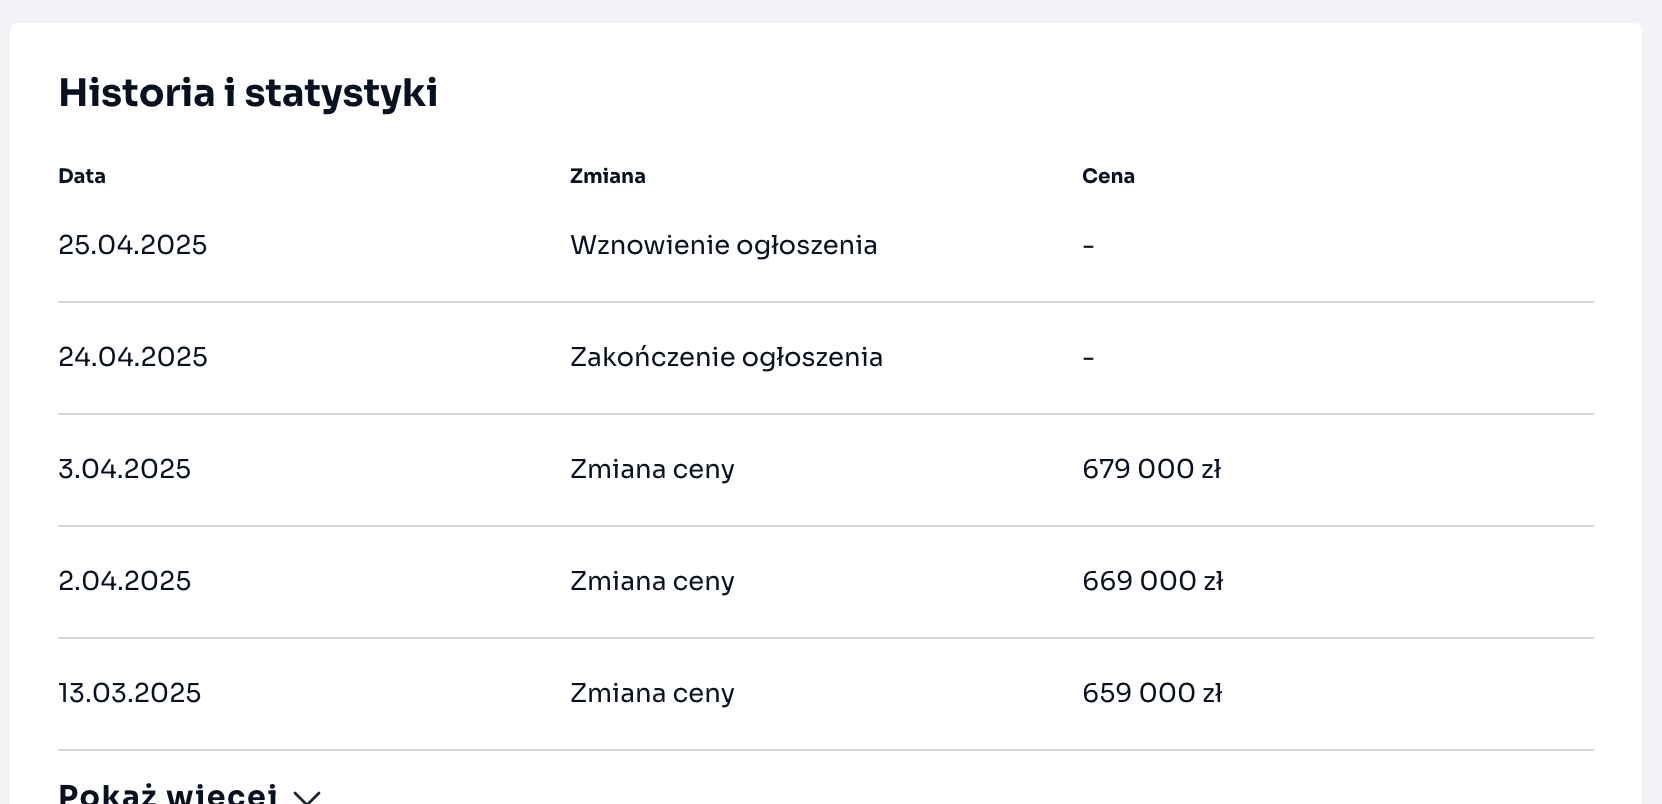Click the Historia i statystyki heading
The image size is (1662, 804).
[x=248, y=93]
